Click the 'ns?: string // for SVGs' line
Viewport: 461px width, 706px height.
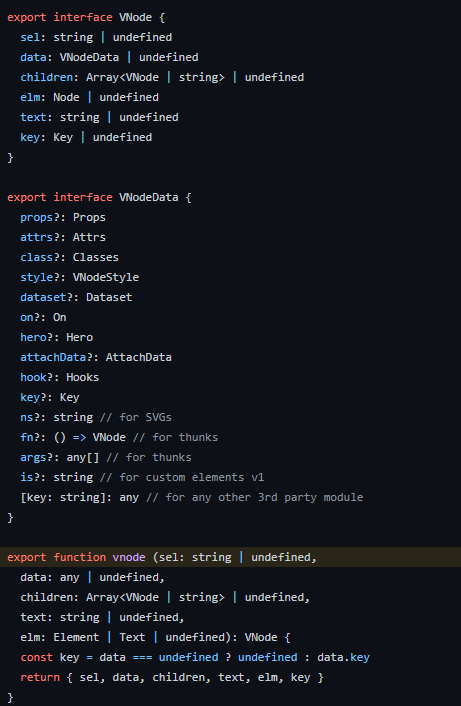(x=96, y=417)
